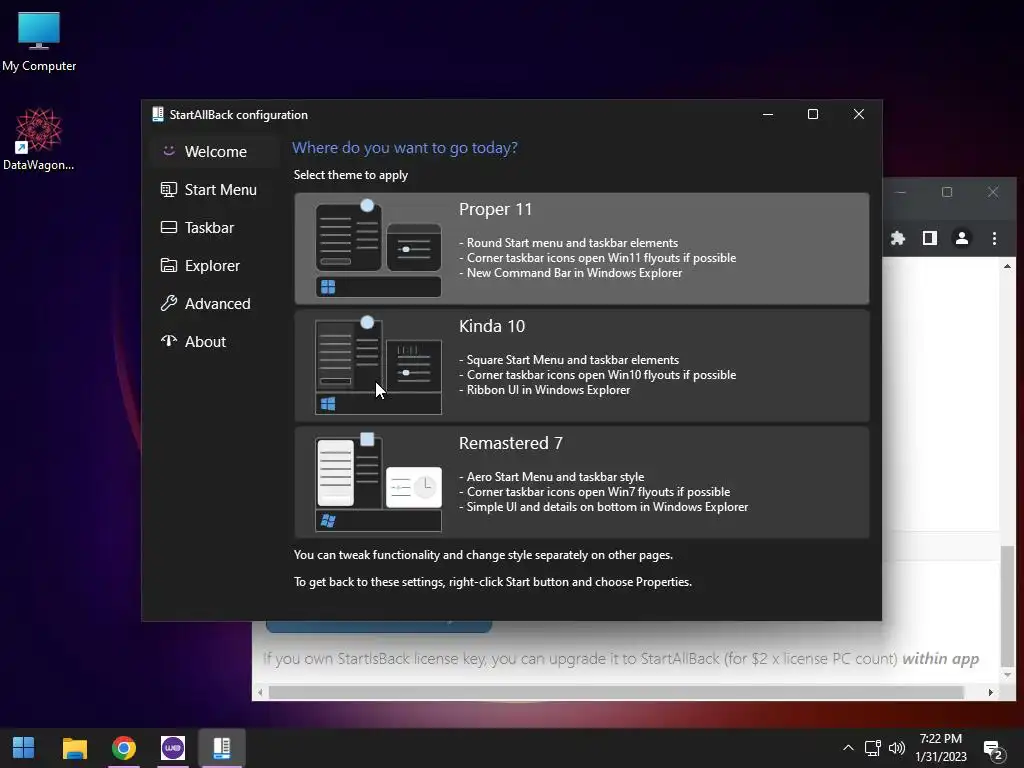Click the About umbrella icon
1024x768 pixels.
(168, 341)
